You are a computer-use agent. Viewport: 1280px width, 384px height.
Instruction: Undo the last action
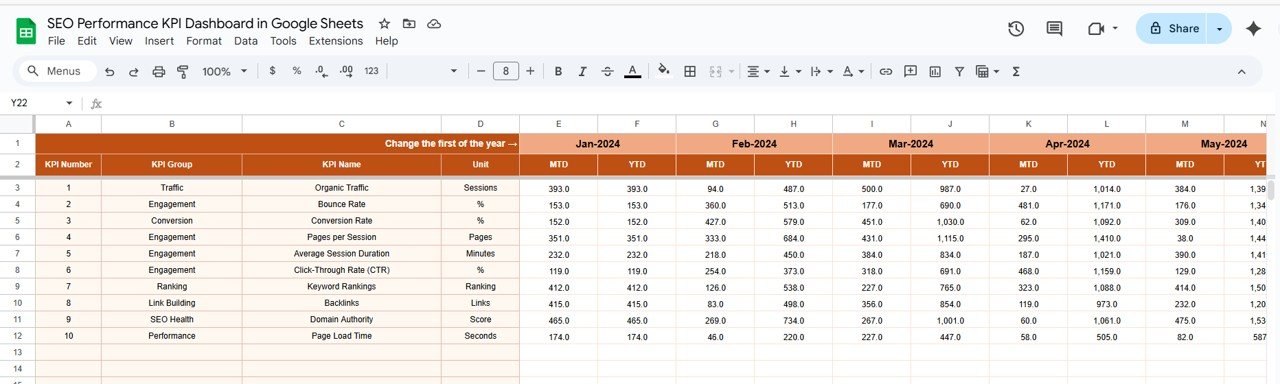click(109, 71)
